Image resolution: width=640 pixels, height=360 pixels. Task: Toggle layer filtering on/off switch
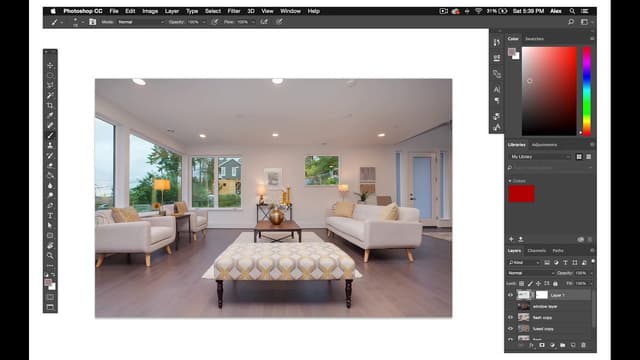pyautogui.click(x=593, y=261)
